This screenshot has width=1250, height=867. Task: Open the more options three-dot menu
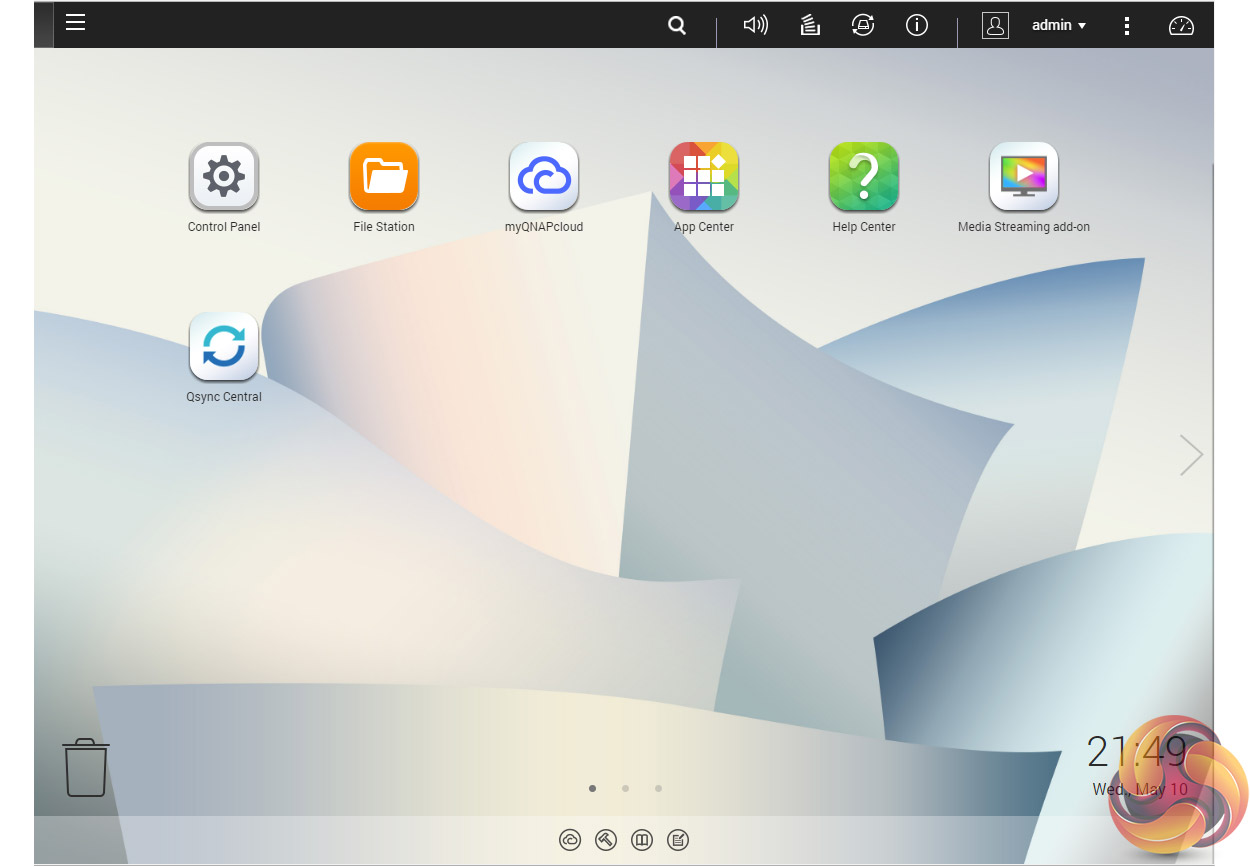(1127, 26)
